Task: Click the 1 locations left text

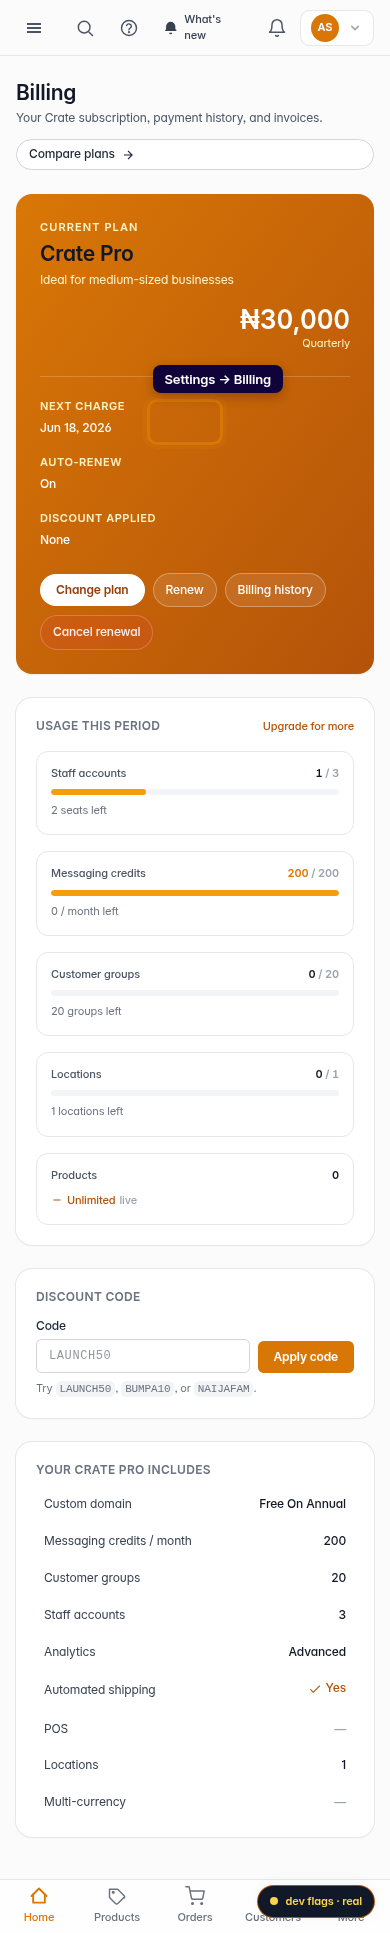Action: point(87,1111)
